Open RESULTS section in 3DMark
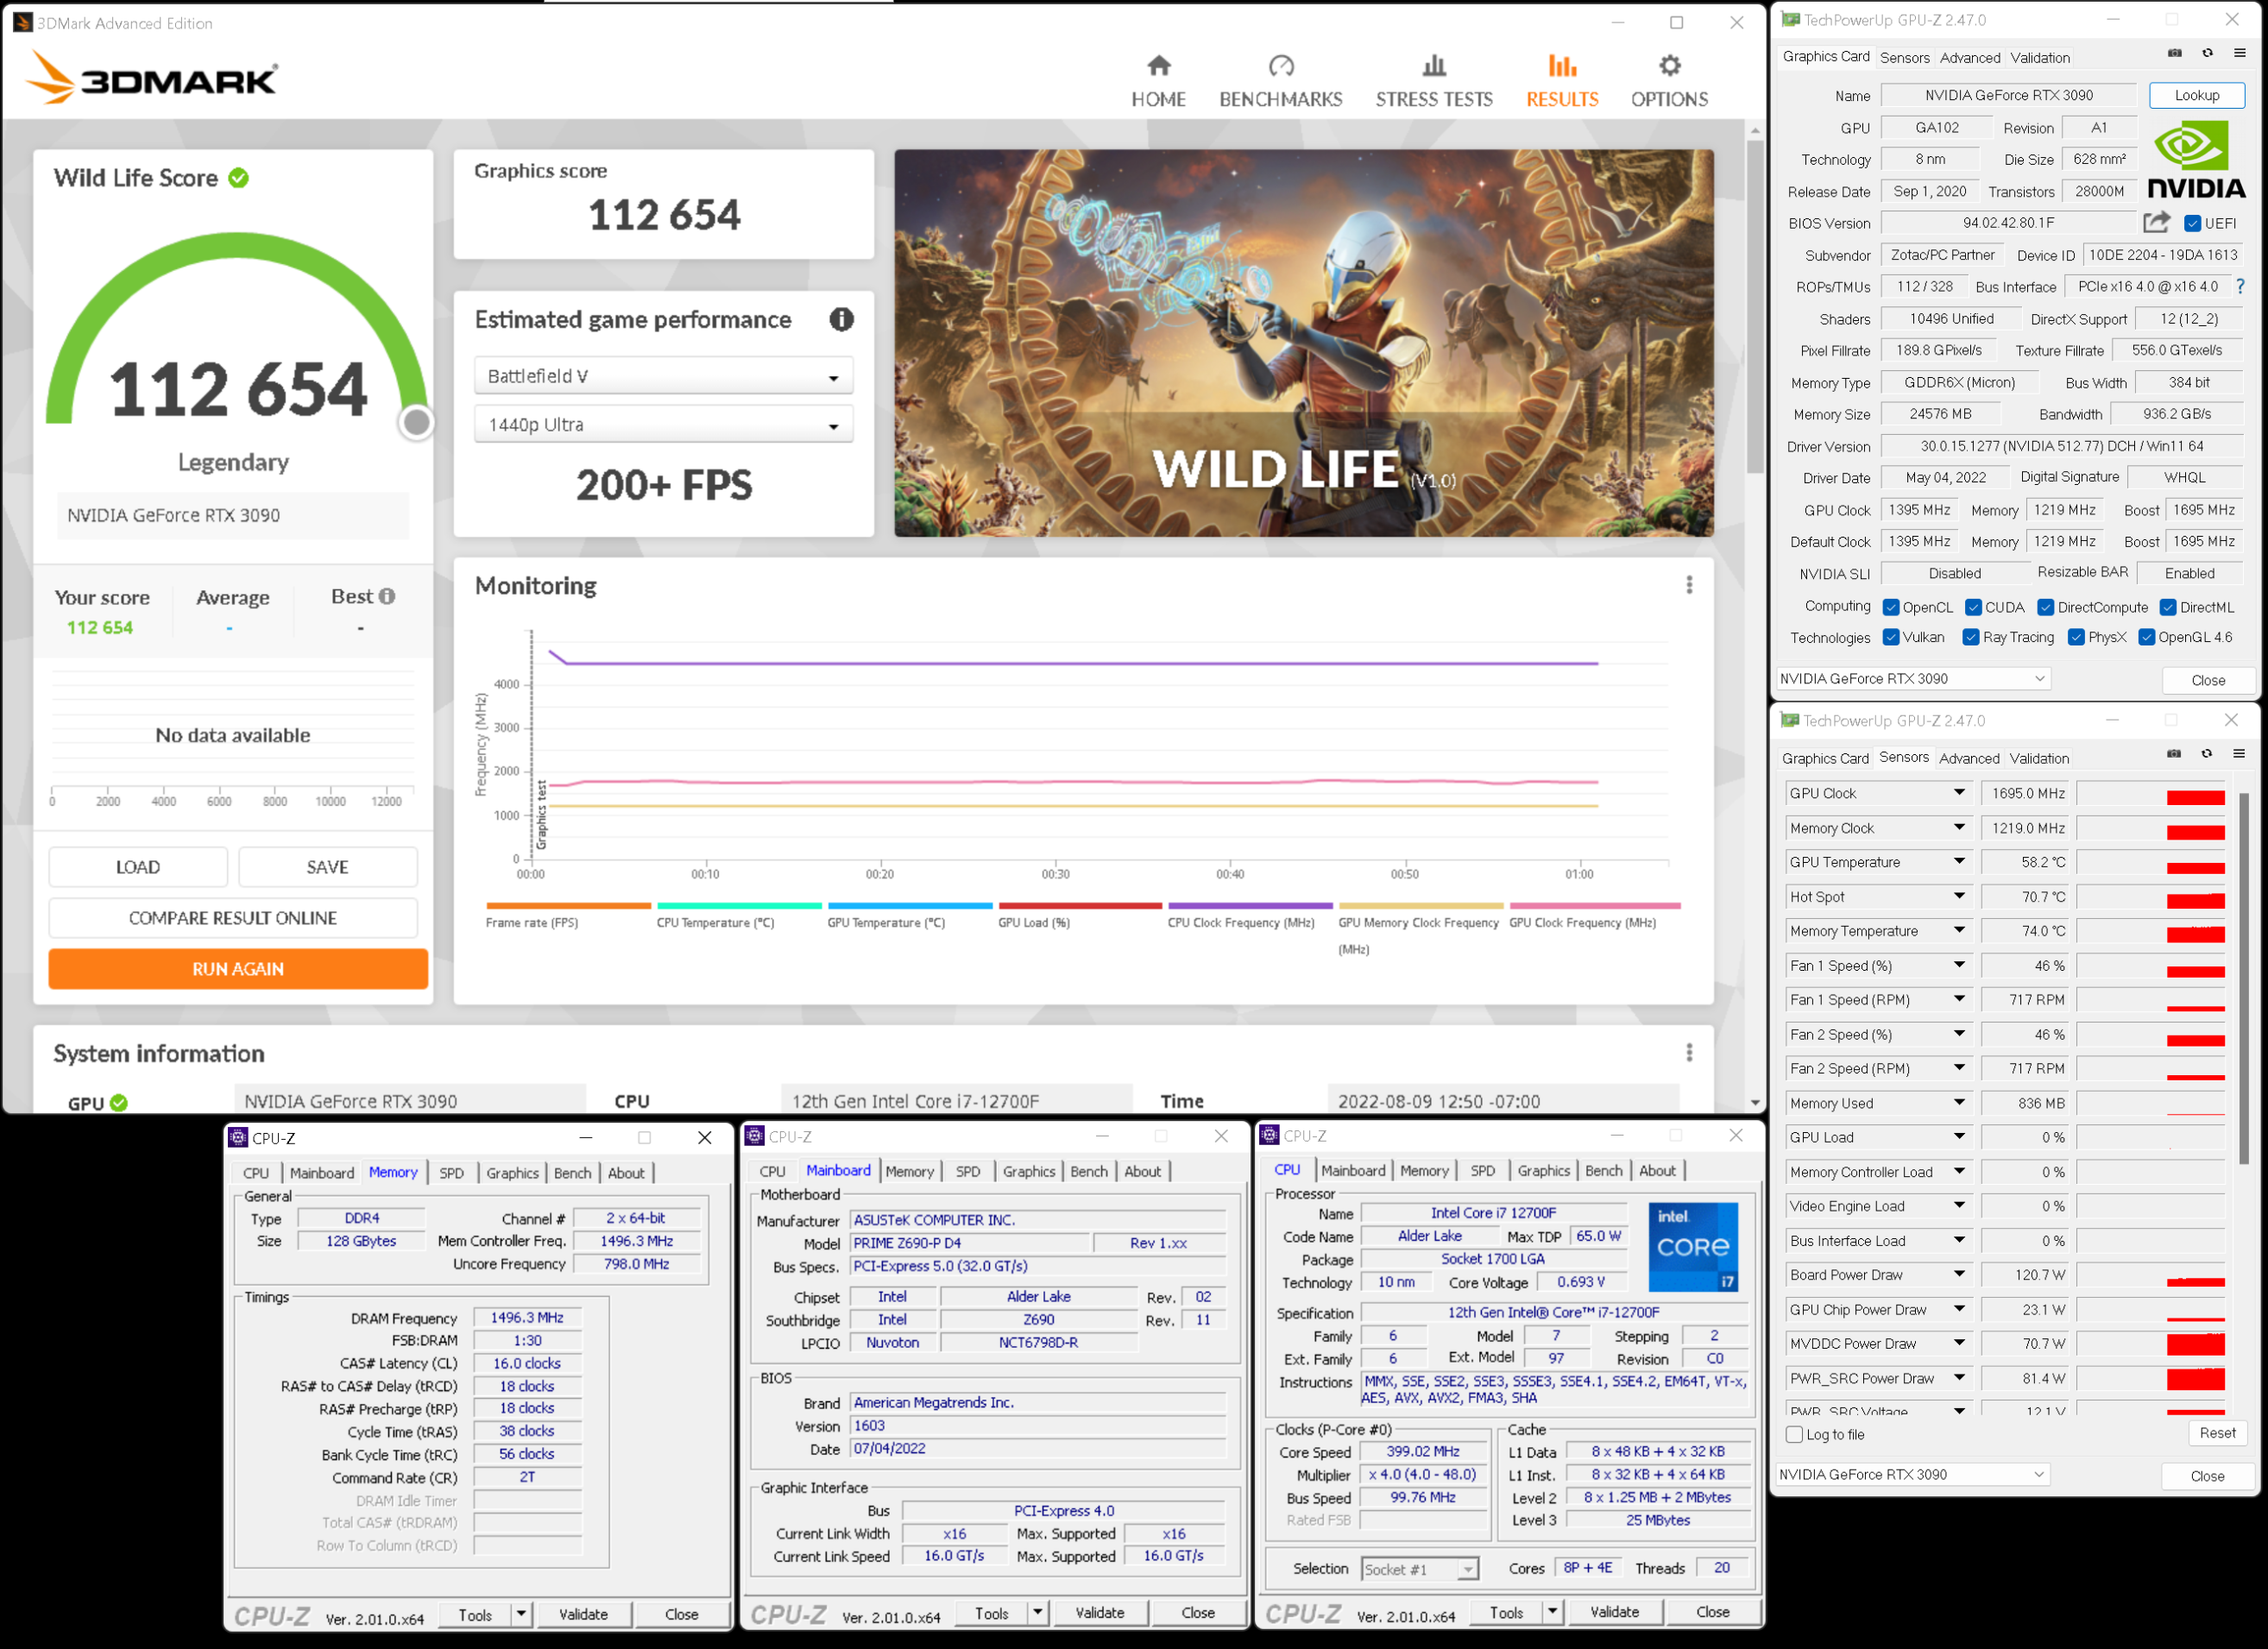Screen dimensions: 2268x1649 click(x=1561, y=80)
